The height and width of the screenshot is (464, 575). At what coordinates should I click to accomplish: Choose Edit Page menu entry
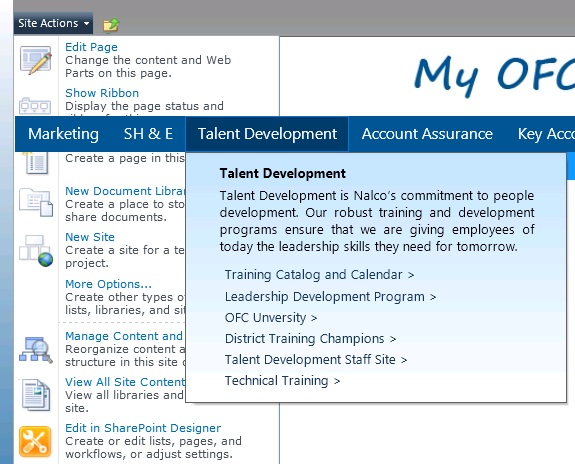[91, 47]
